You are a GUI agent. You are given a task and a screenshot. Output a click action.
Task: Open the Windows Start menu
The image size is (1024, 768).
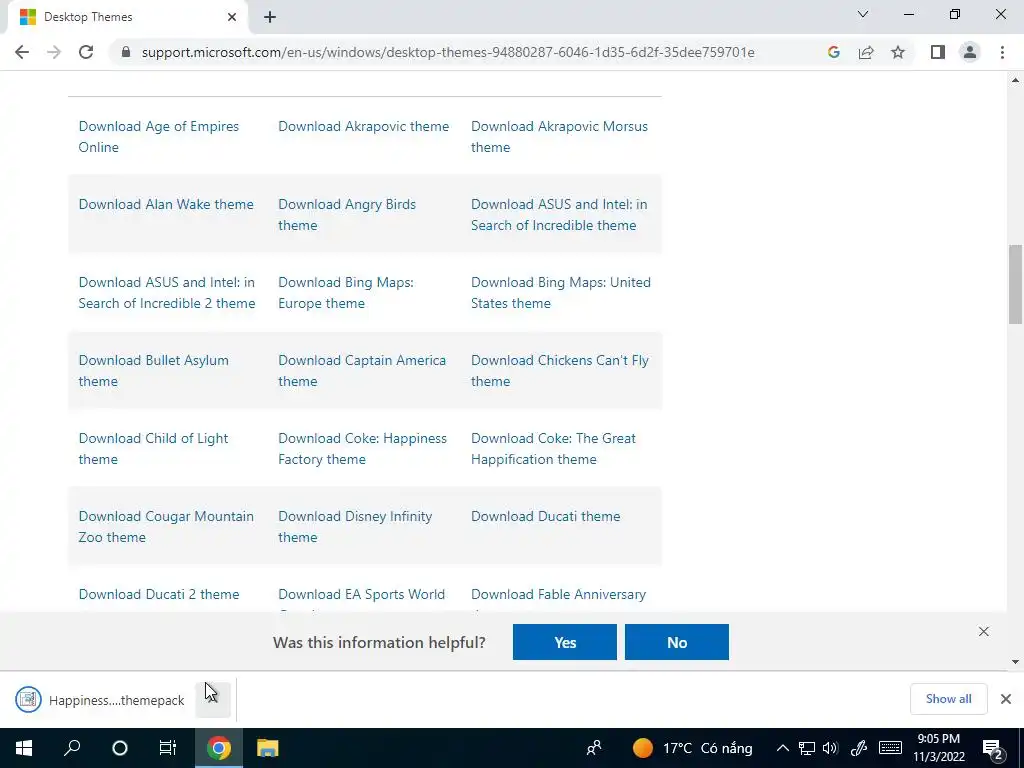(24, 748)
